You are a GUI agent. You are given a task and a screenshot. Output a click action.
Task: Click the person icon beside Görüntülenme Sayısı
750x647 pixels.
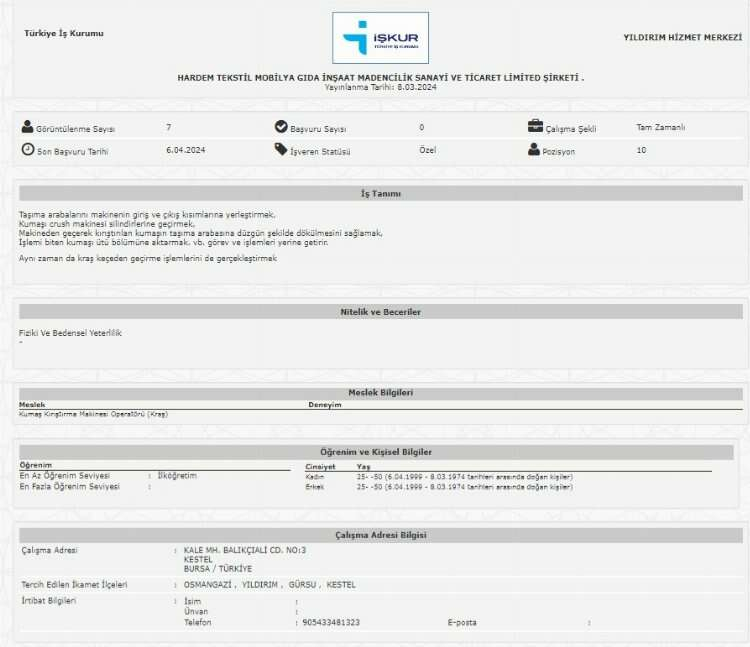pyautogui.click(x=27, y=127)
